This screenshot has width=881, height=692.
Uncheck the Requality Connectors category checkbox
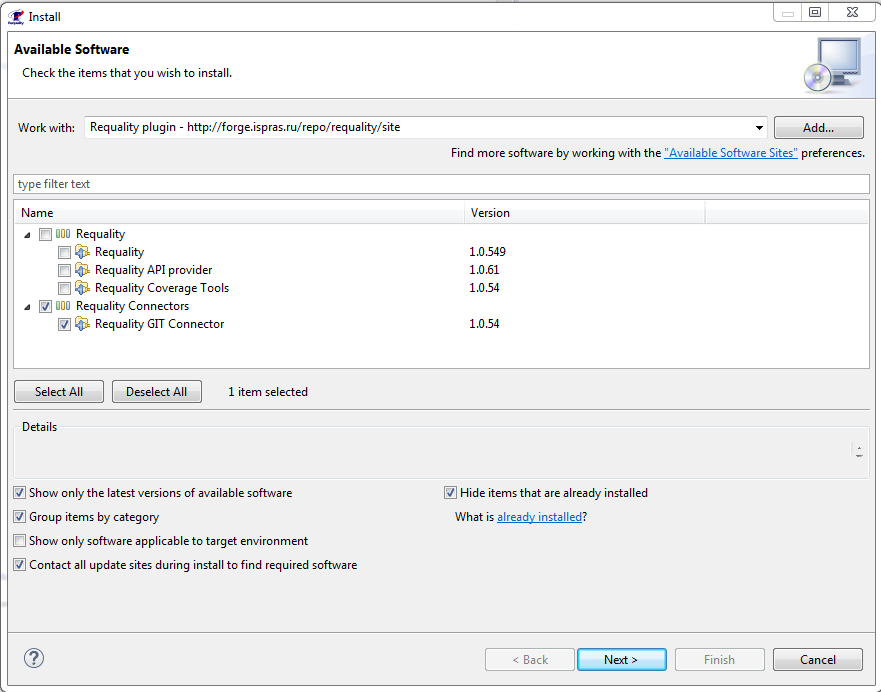click(x=46, y=306)
